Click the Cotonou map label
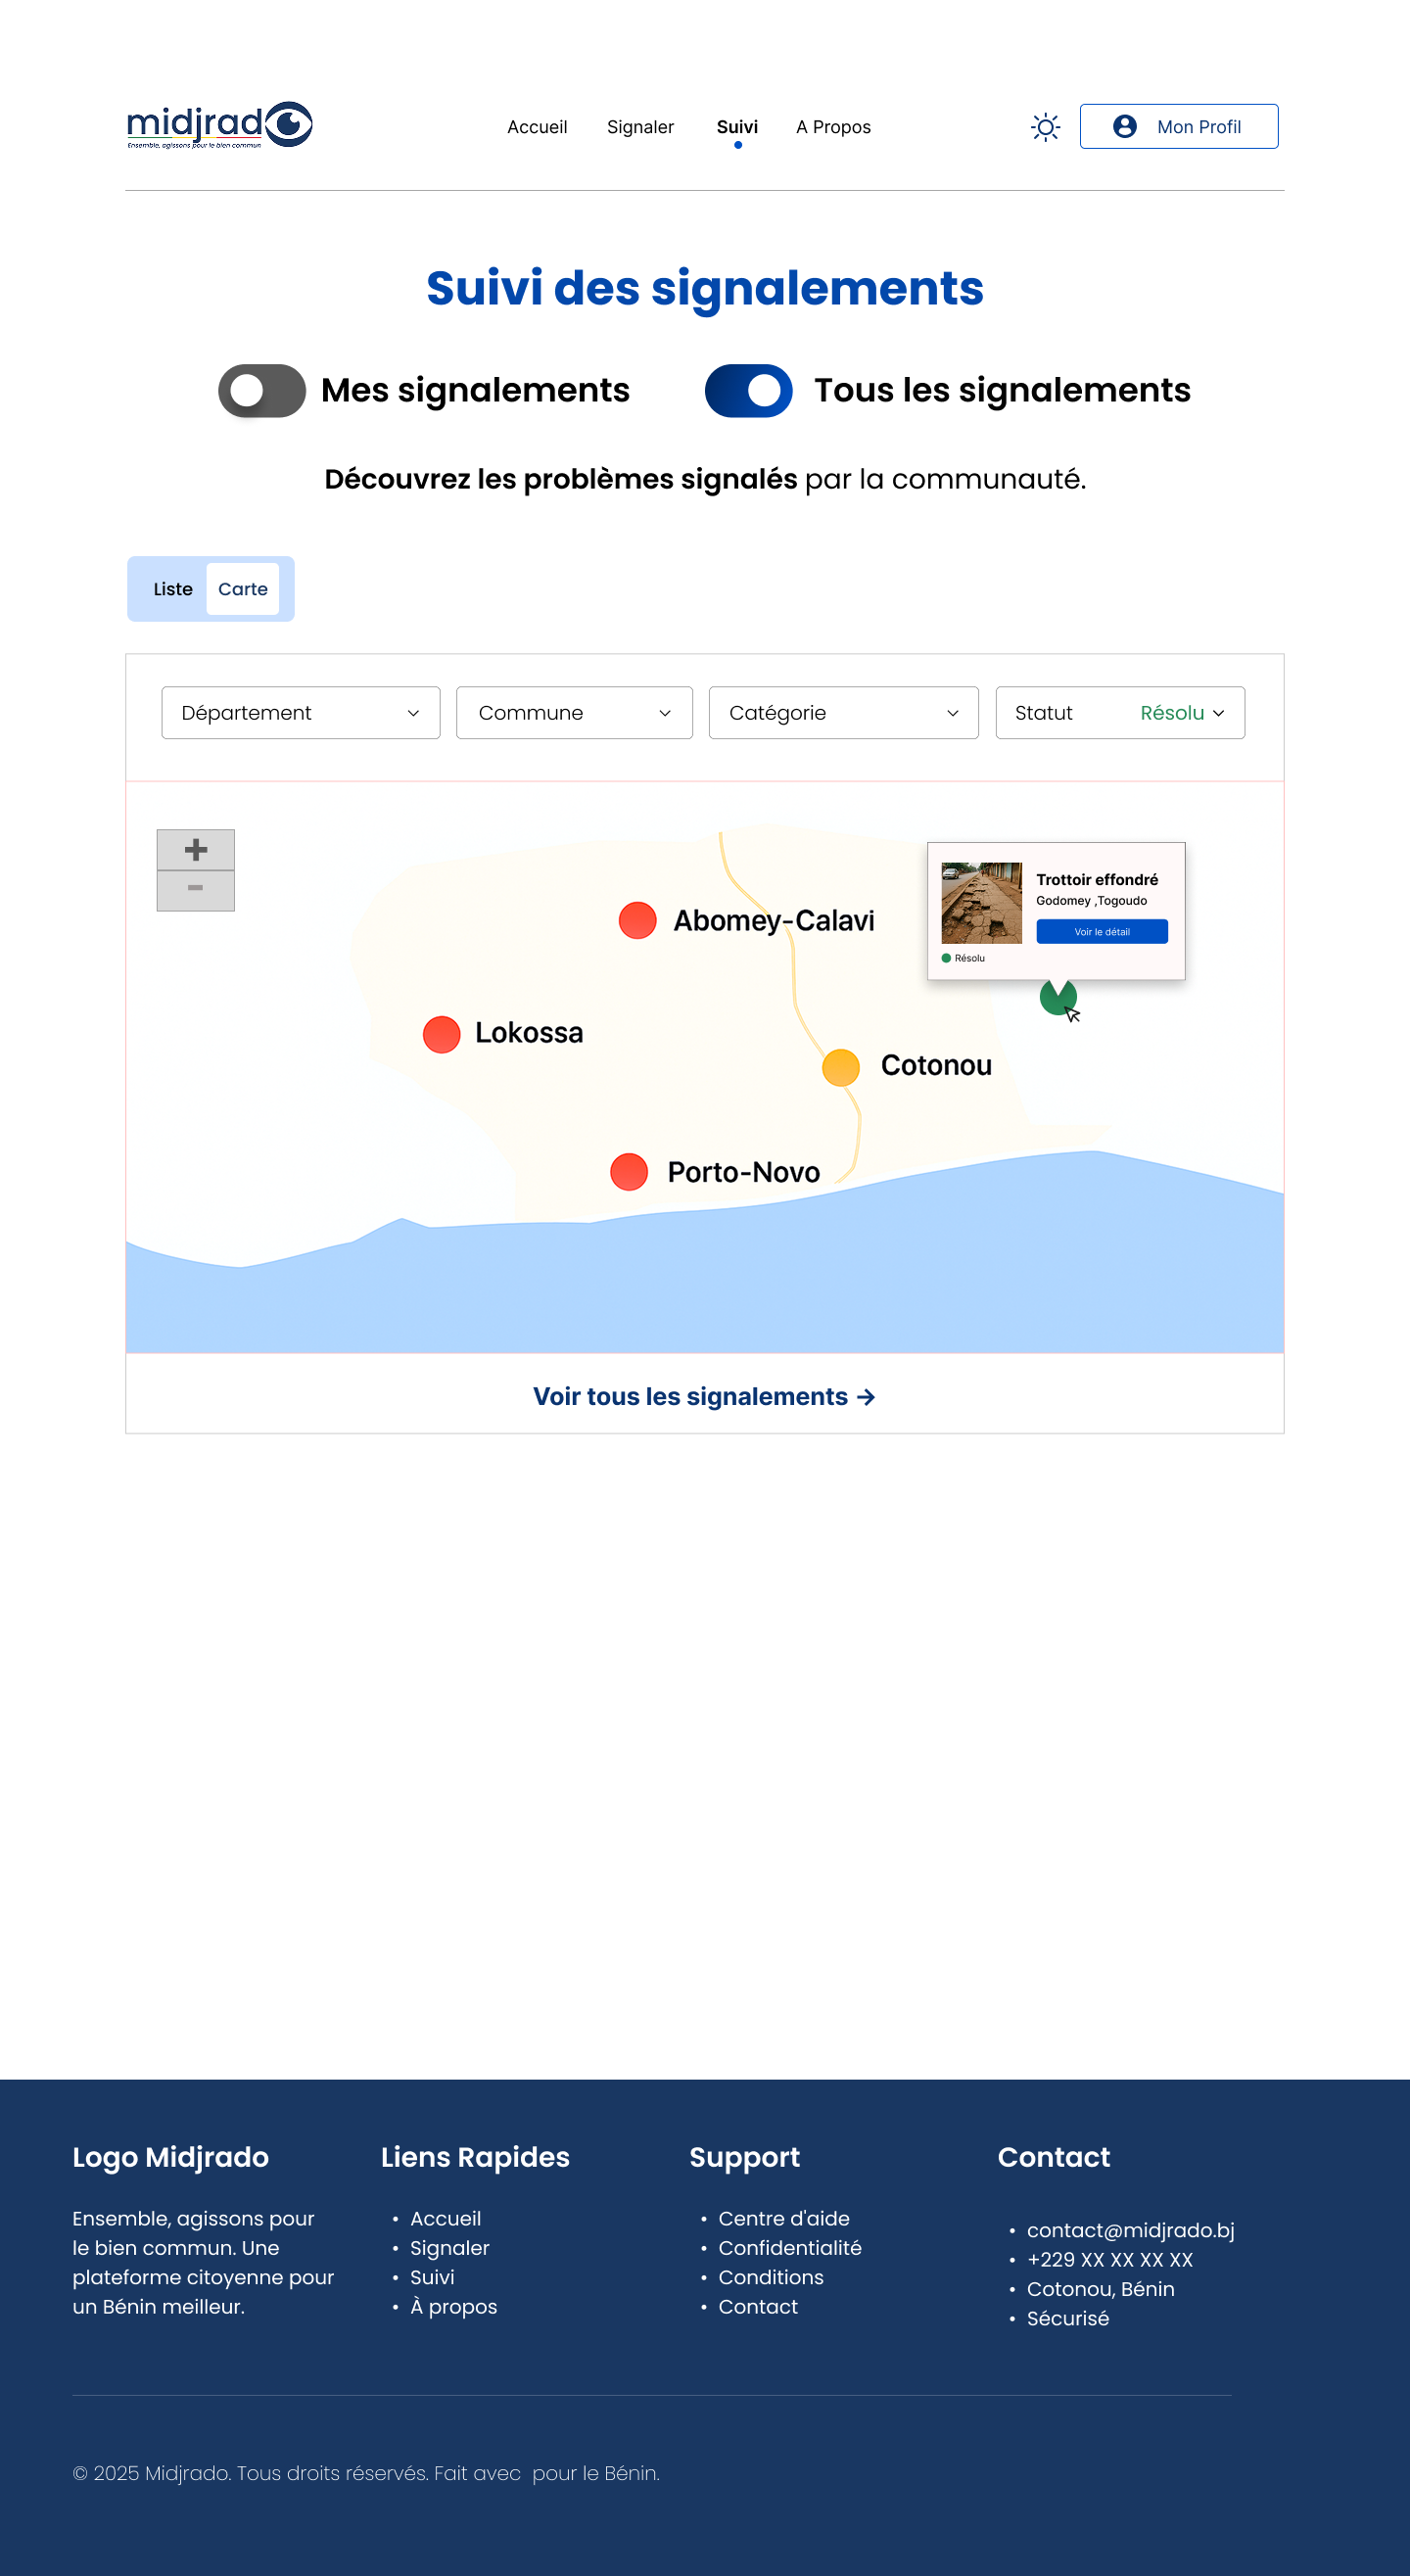The image size is (1410, 2576). 936,1066
